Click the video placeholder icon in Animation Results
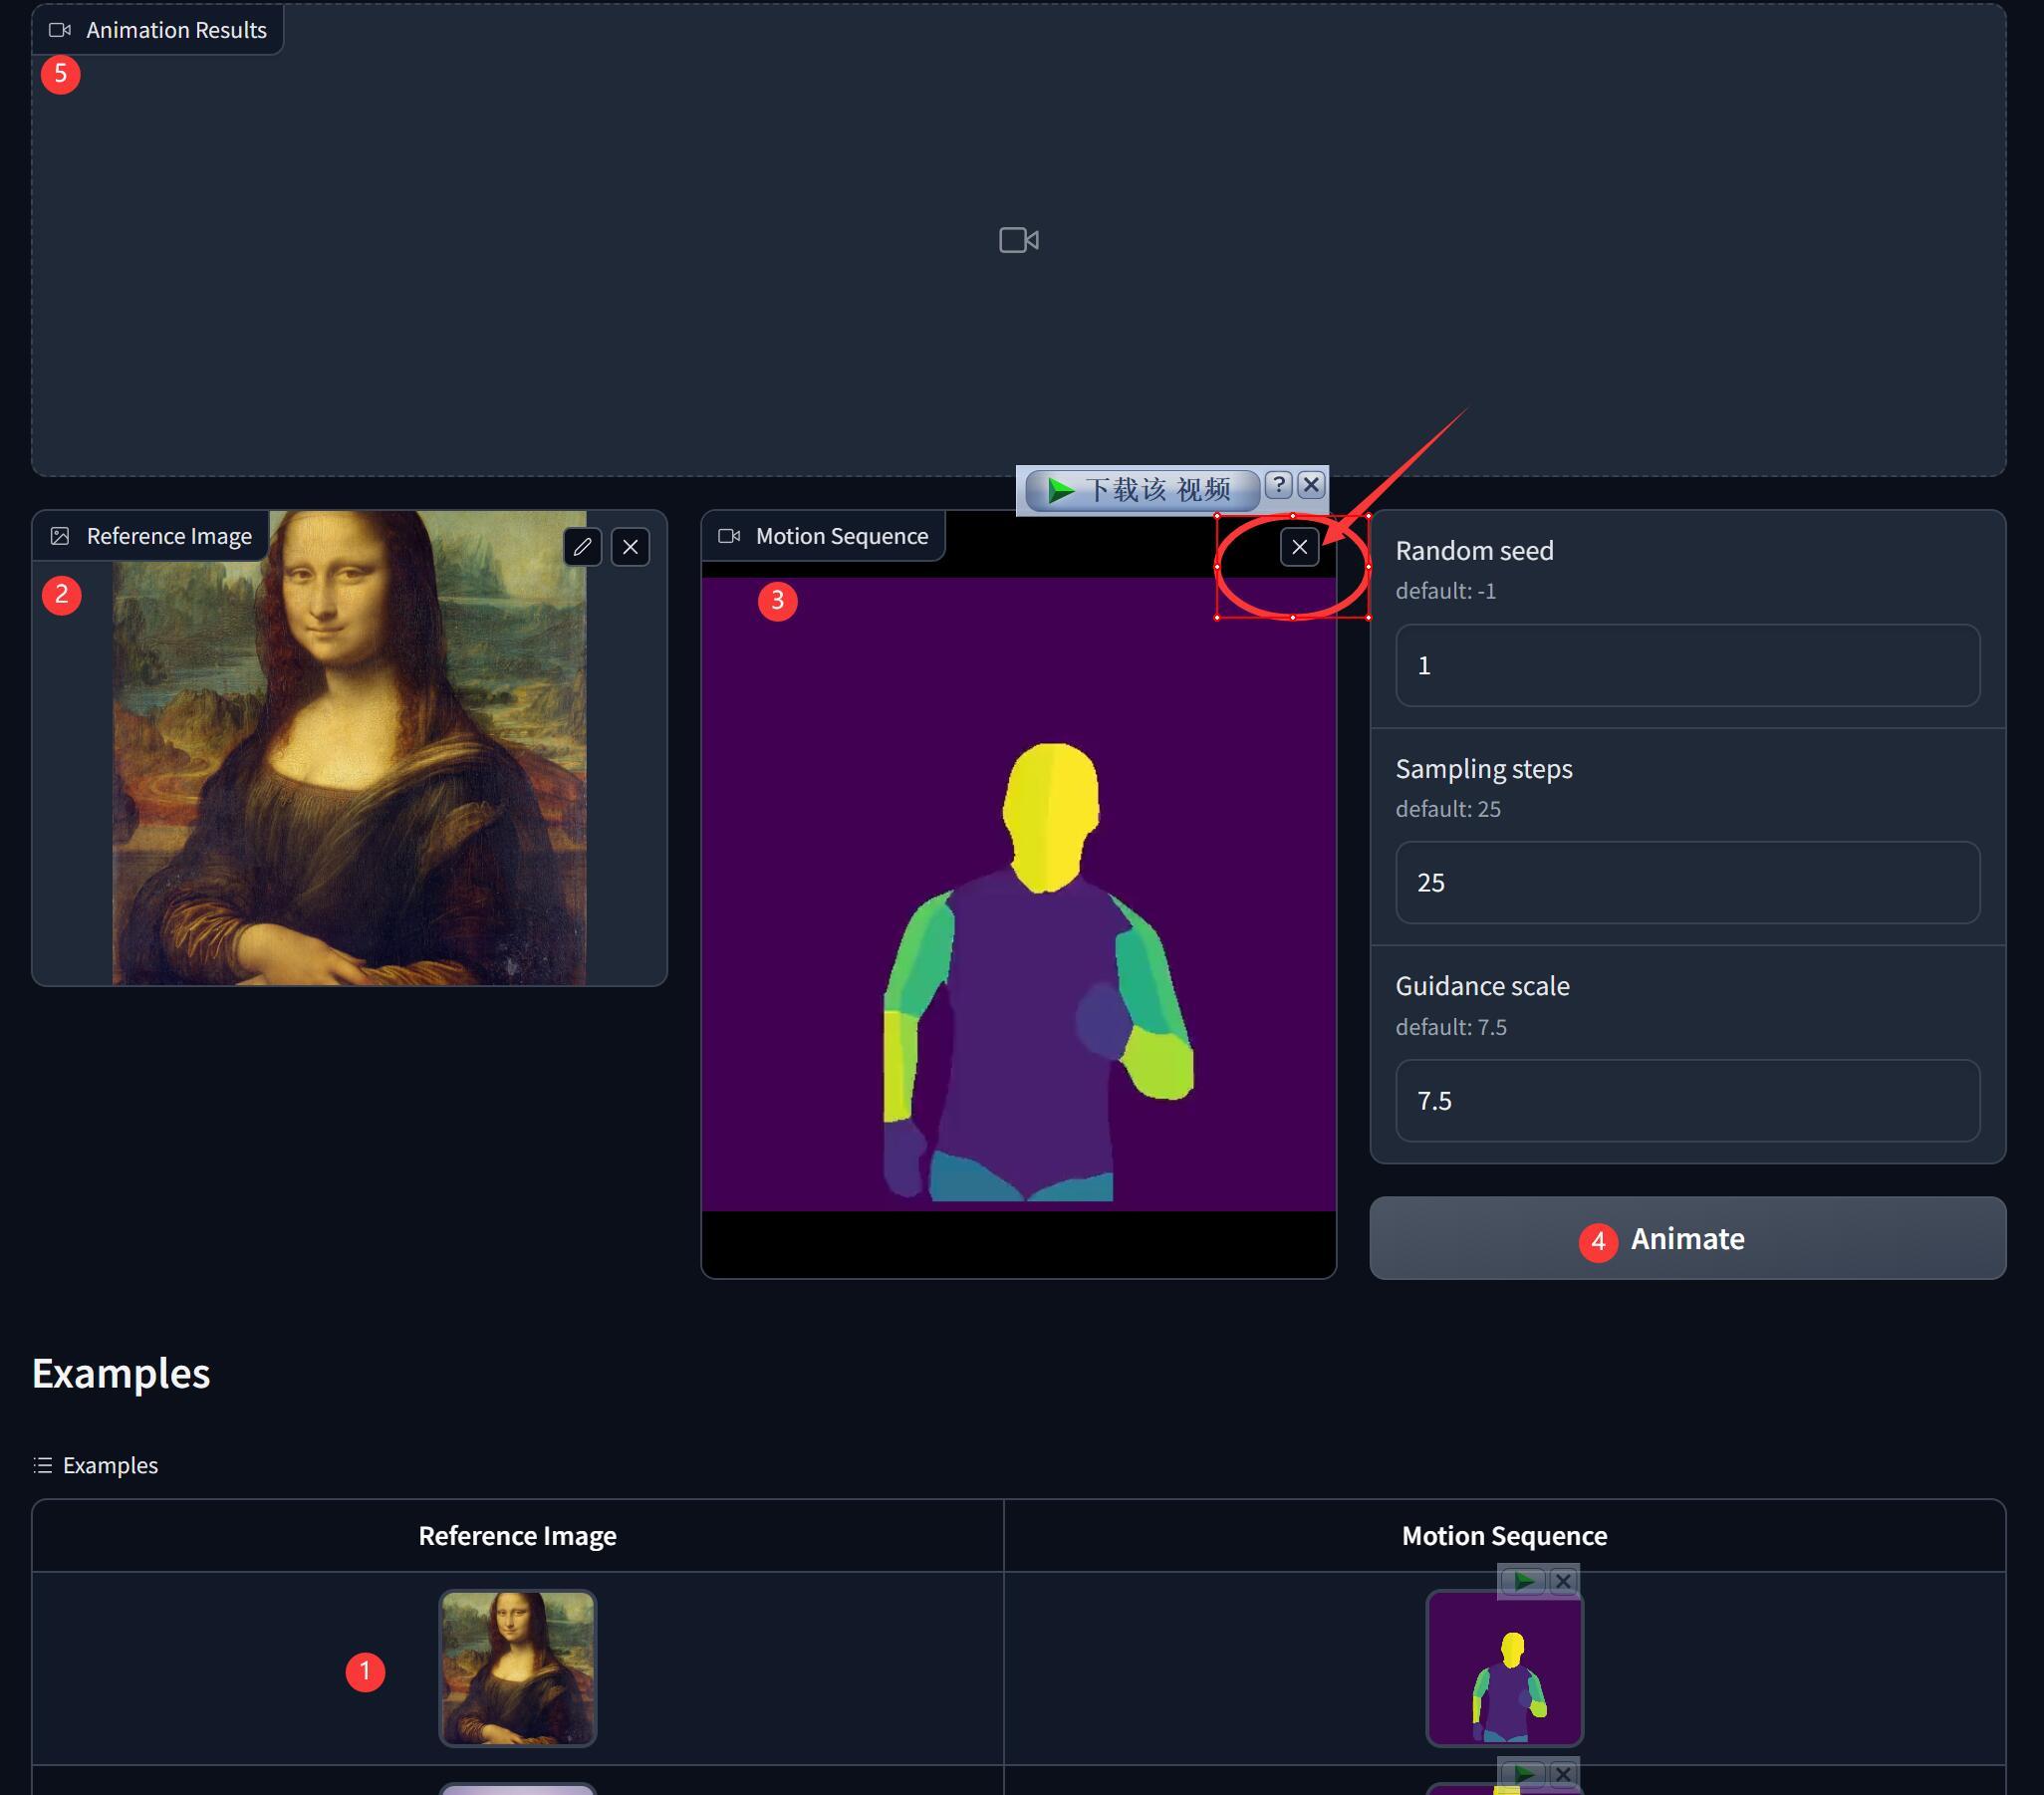 point(1018,240)
